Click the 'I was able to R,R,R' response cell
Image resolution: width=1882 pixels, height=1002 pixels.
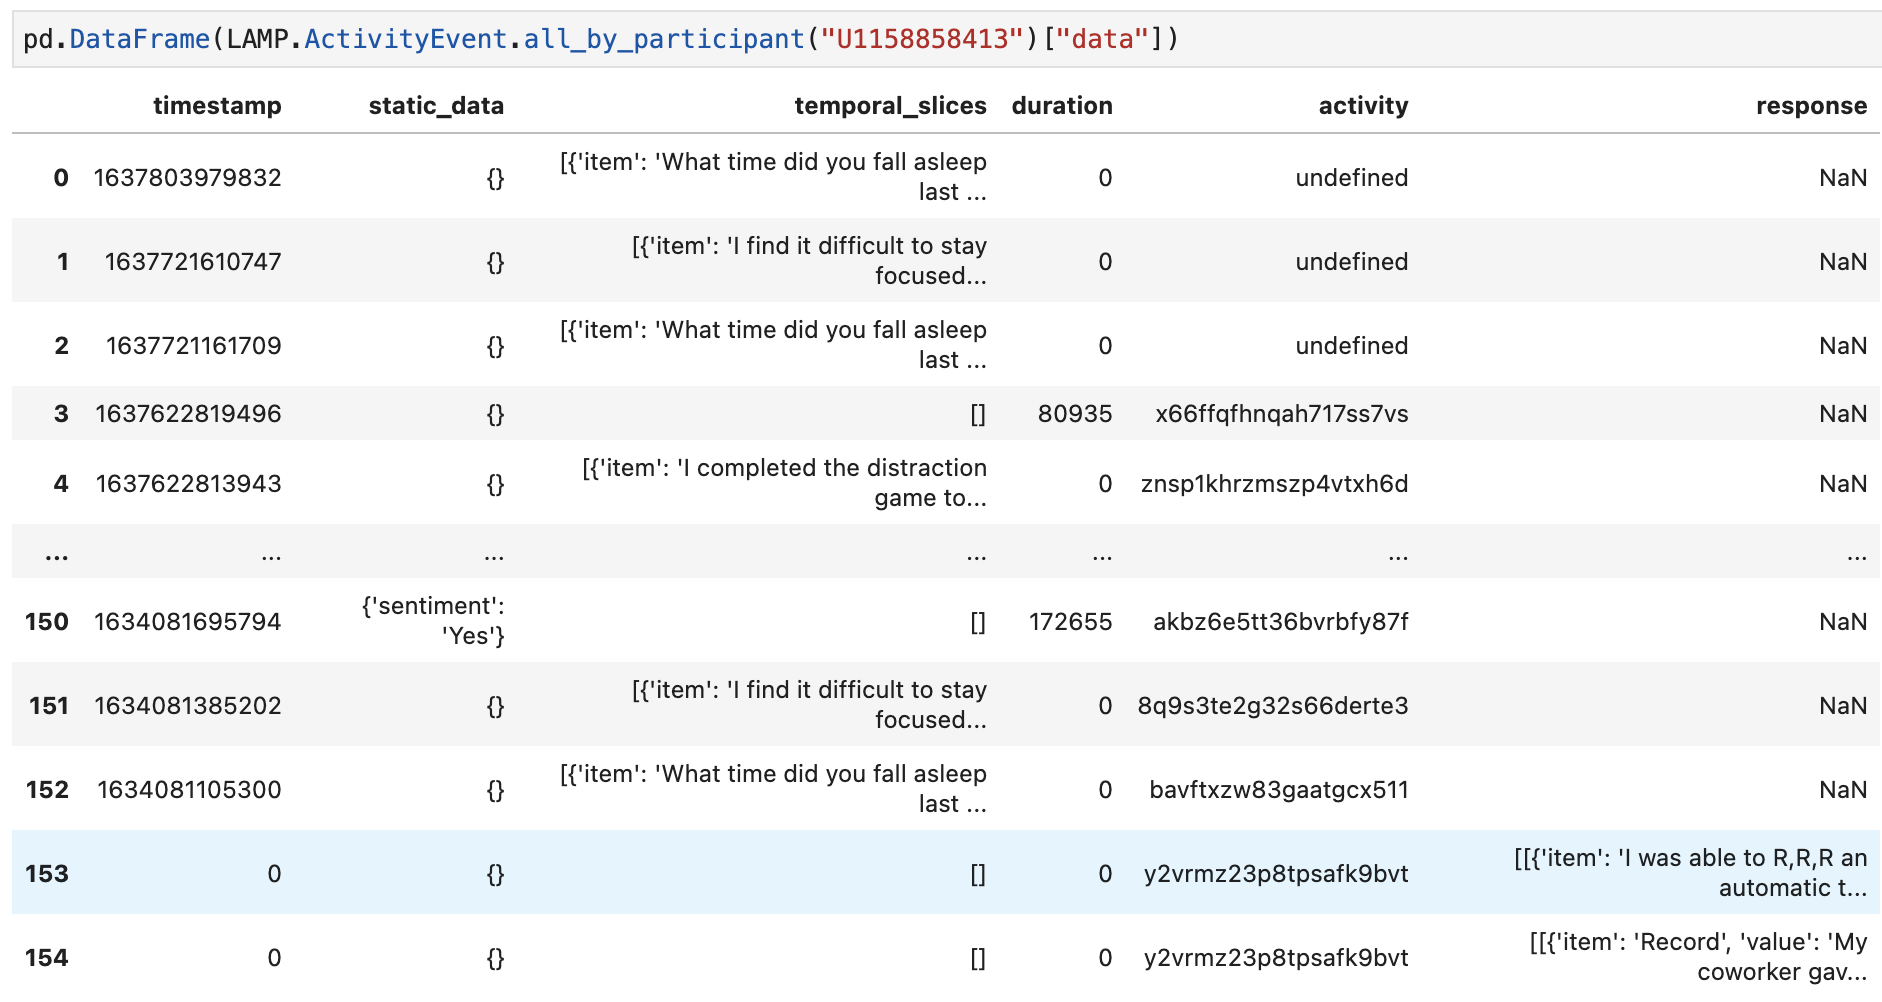pyautogui.click(x=1690, y=873)
